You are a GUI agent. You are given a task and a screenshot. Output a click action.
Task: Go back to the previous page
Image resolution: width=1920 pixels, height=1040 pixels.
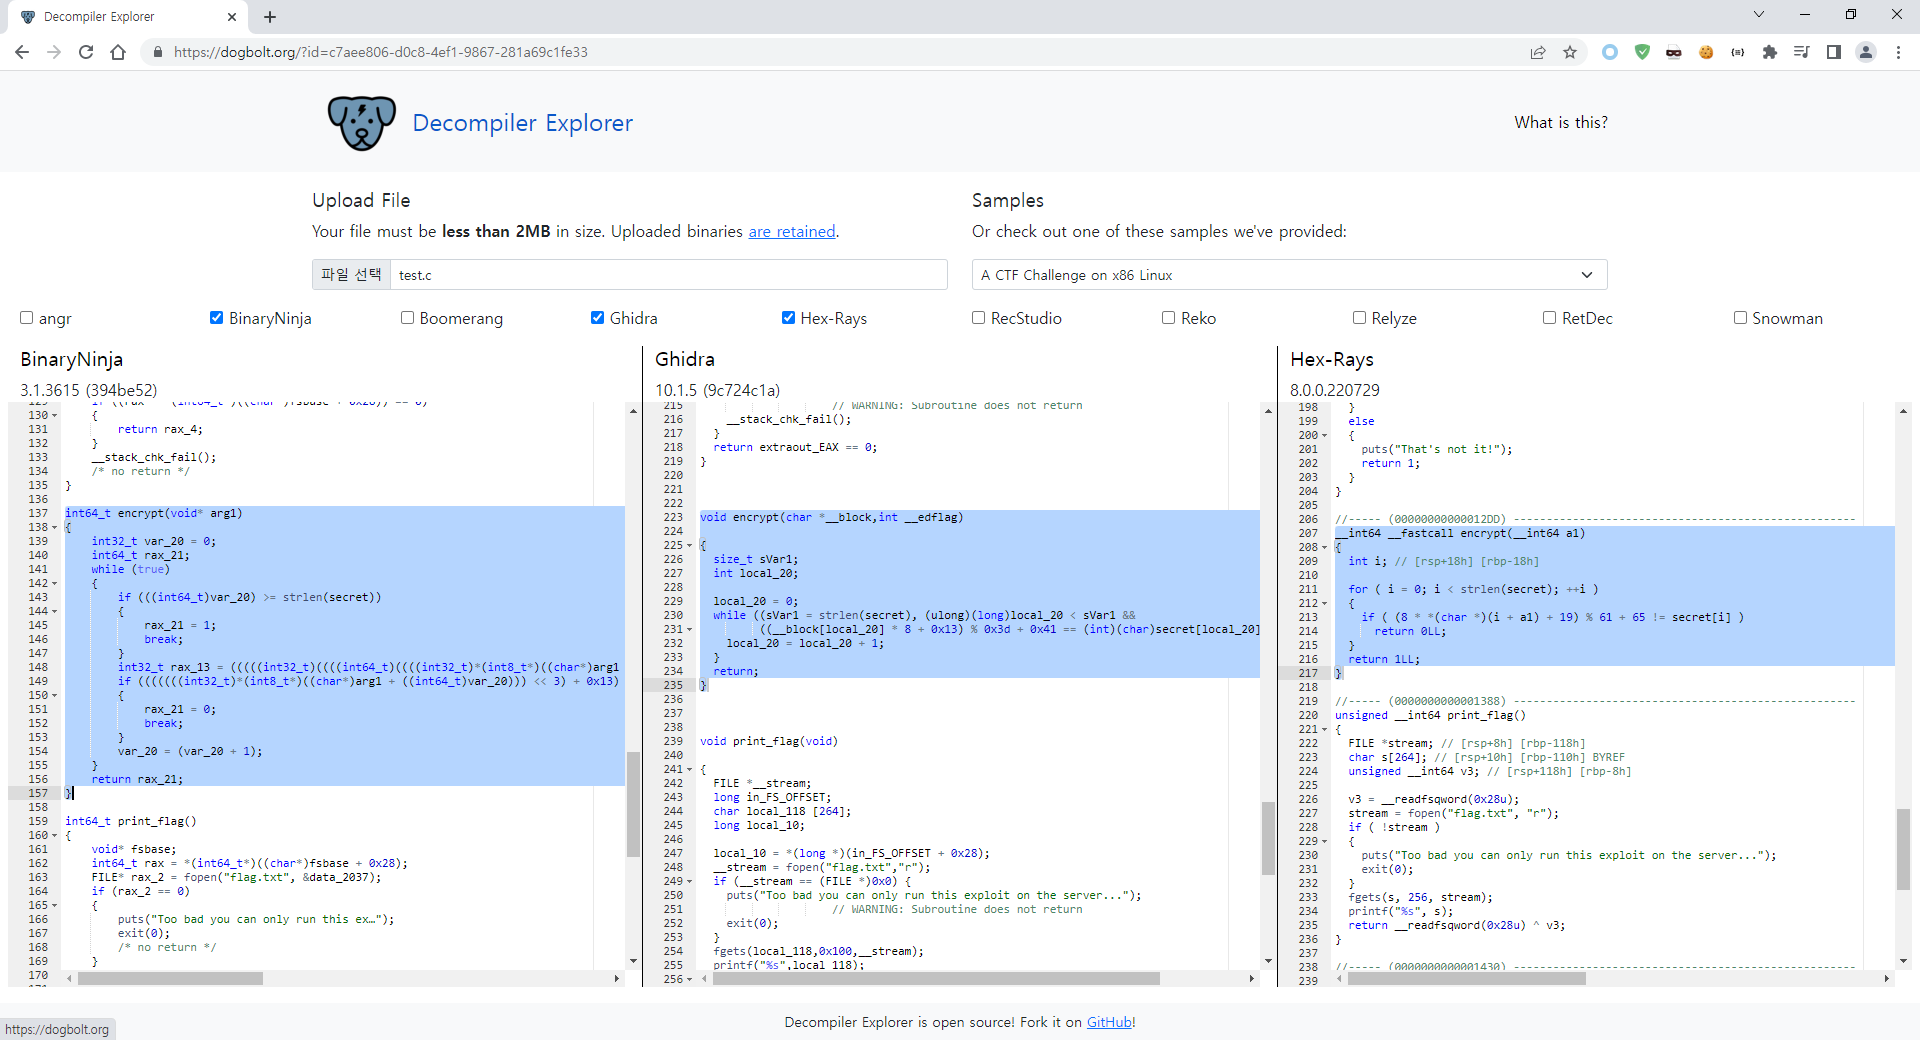pyautogui.click(x=22, y=52)
